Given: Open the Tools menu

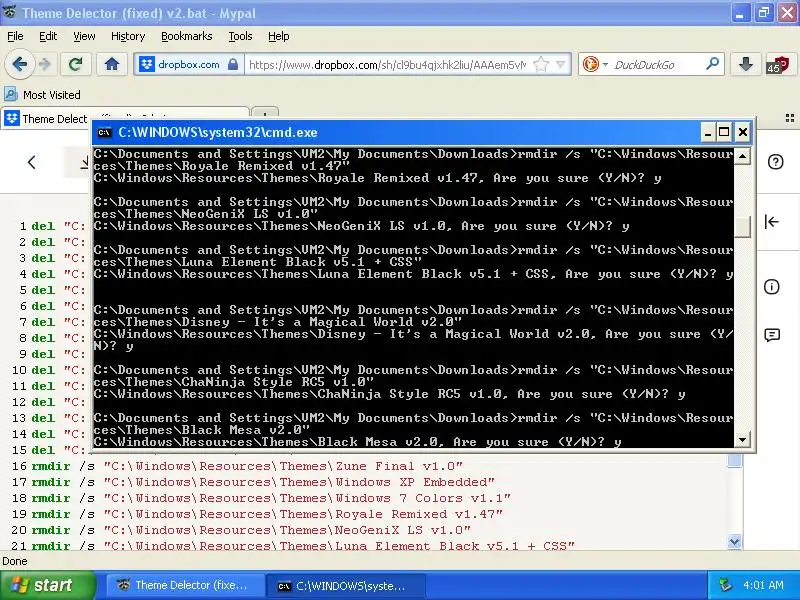Looking at the screenshot, I should (x=240, y=36).
